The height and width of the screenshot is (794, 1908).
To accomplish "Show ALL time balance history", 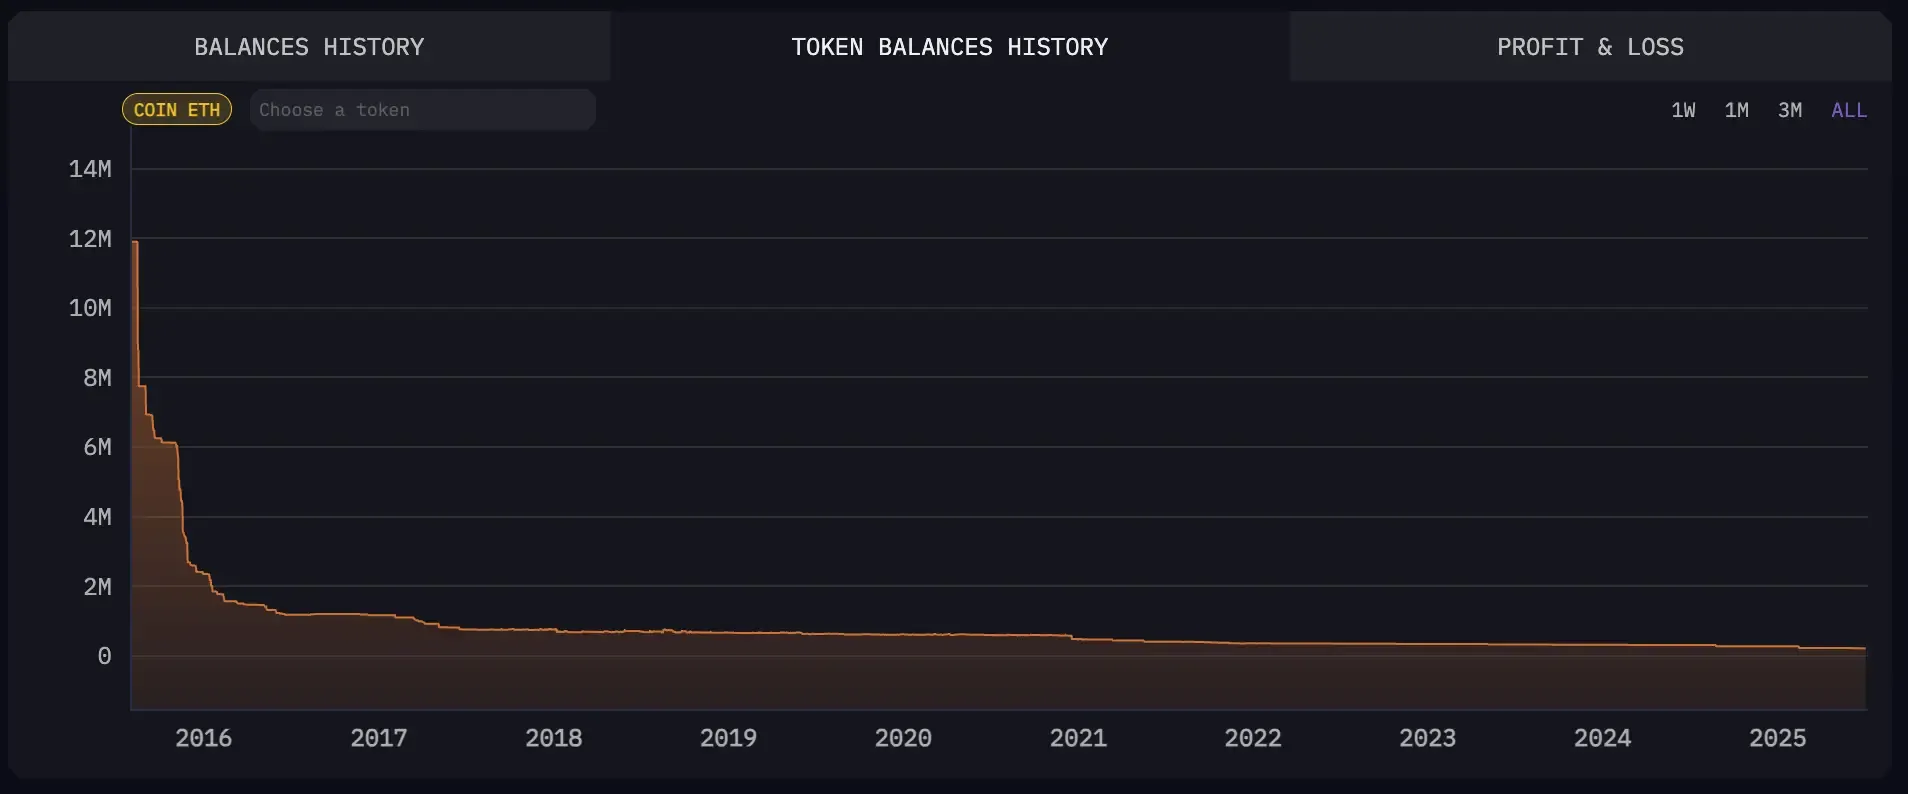I will [1848, 110].
